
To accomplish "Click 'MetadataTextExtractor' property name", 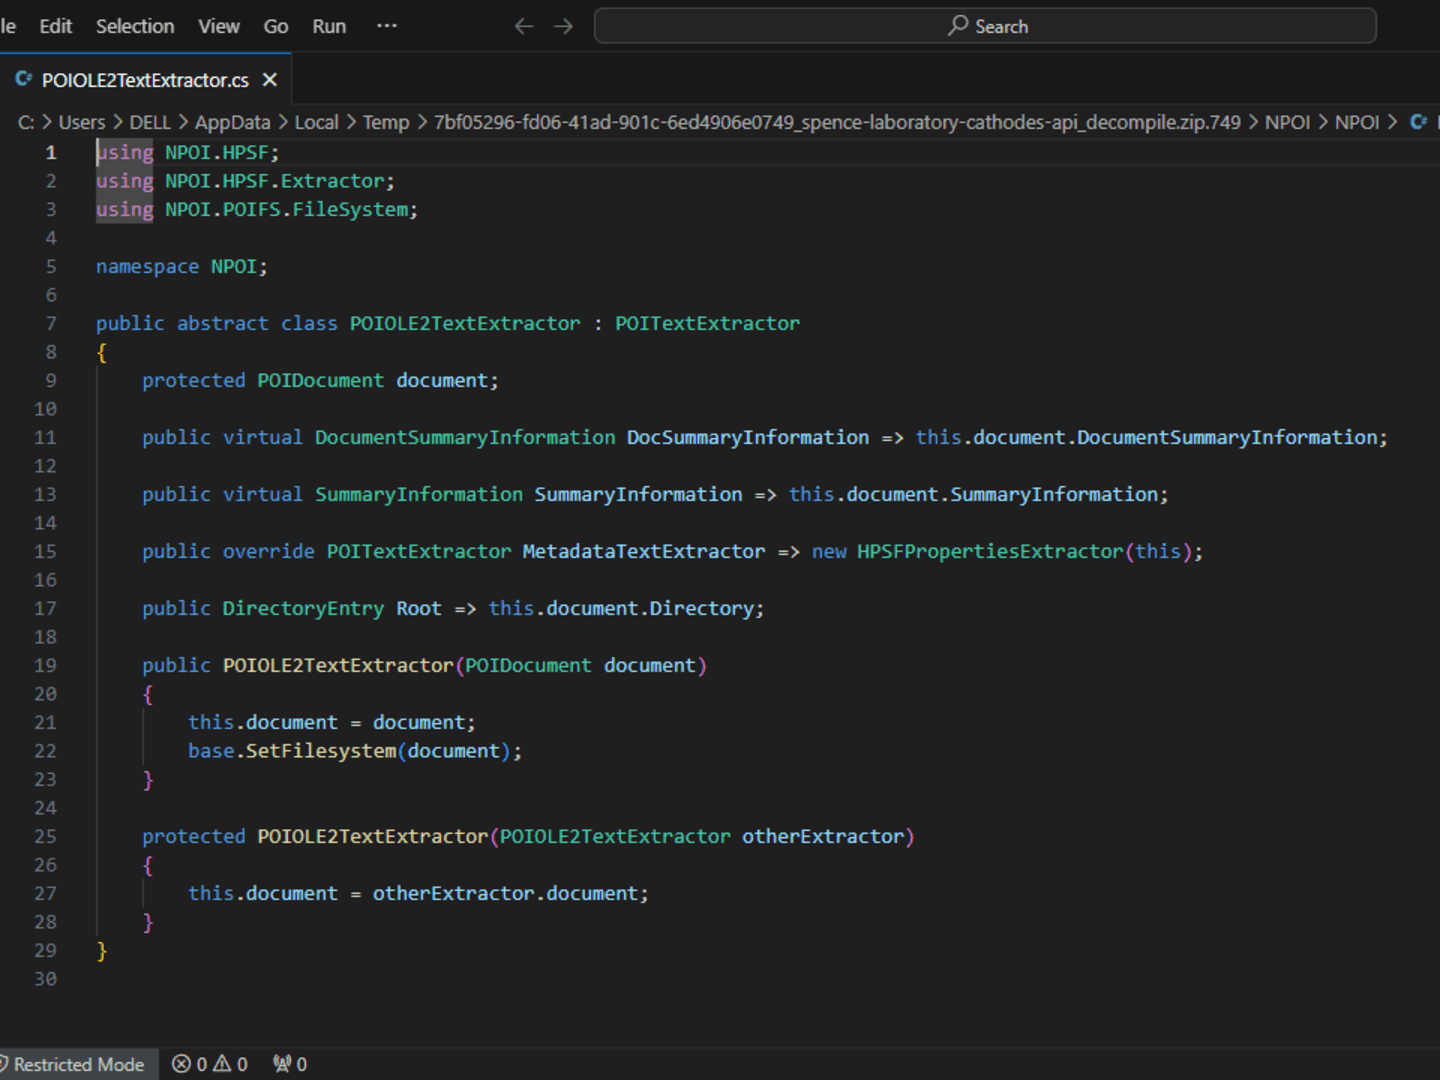I will point(644,551).
